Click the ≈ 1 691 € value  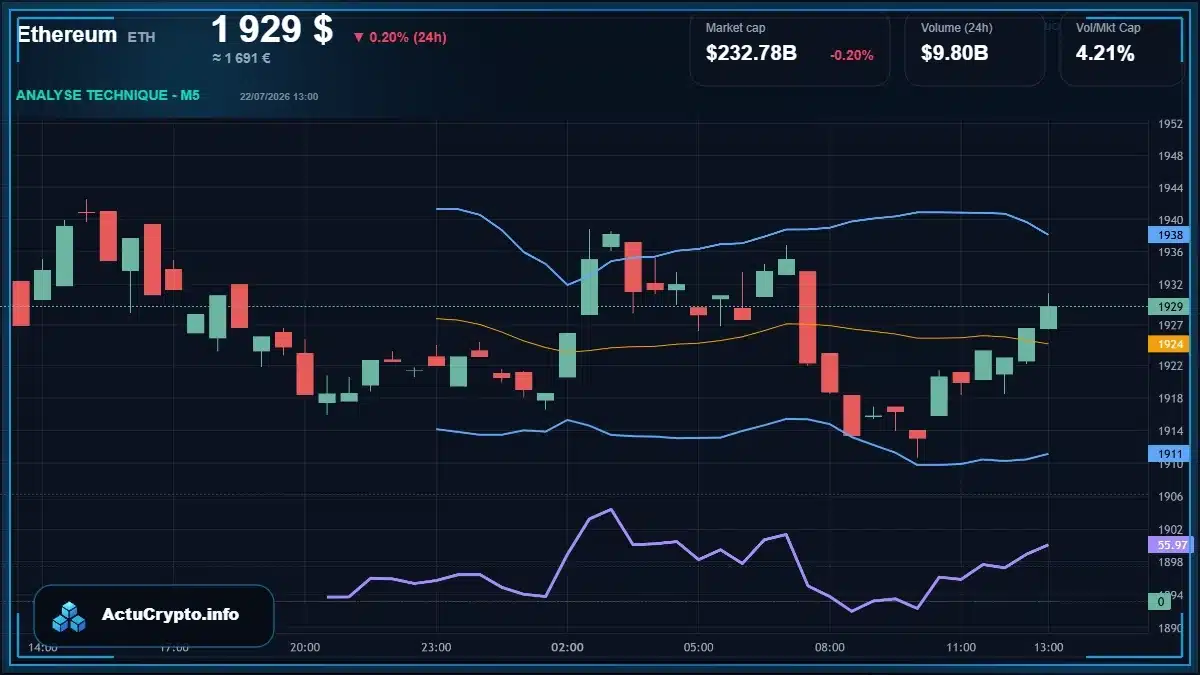coord(241,58)
